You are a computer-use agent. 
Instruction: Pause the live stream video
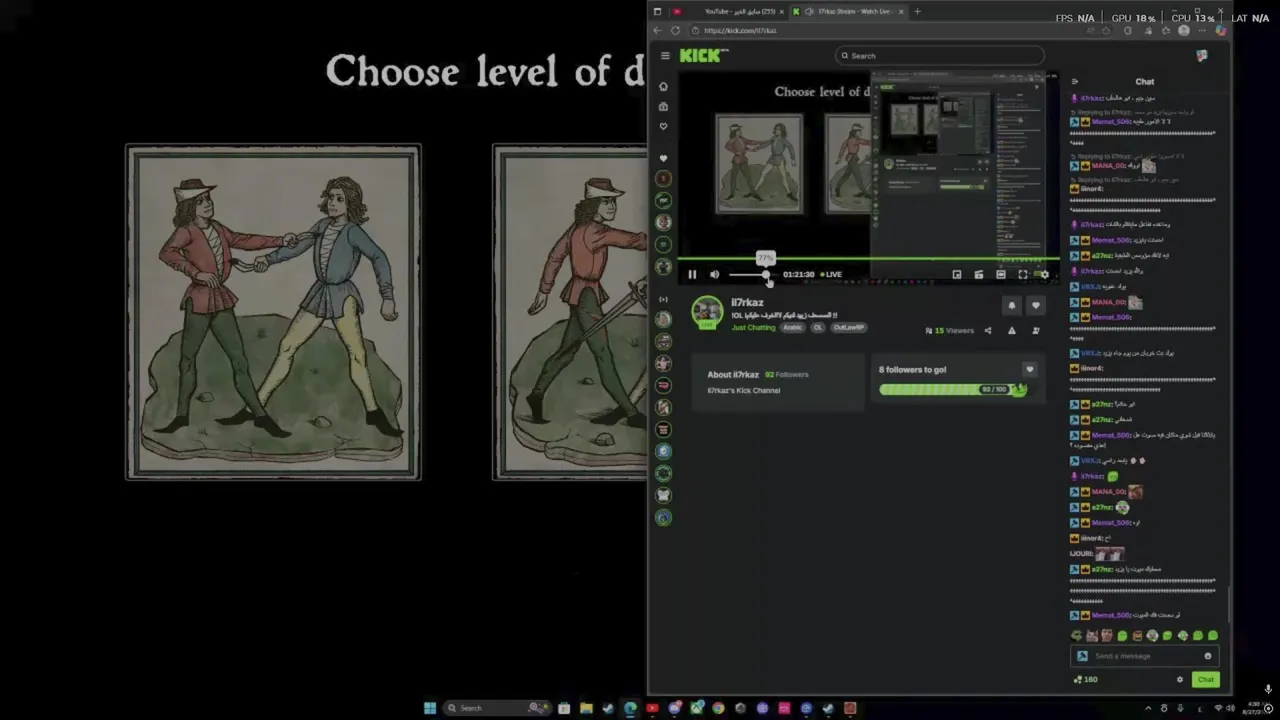[692, 274]
